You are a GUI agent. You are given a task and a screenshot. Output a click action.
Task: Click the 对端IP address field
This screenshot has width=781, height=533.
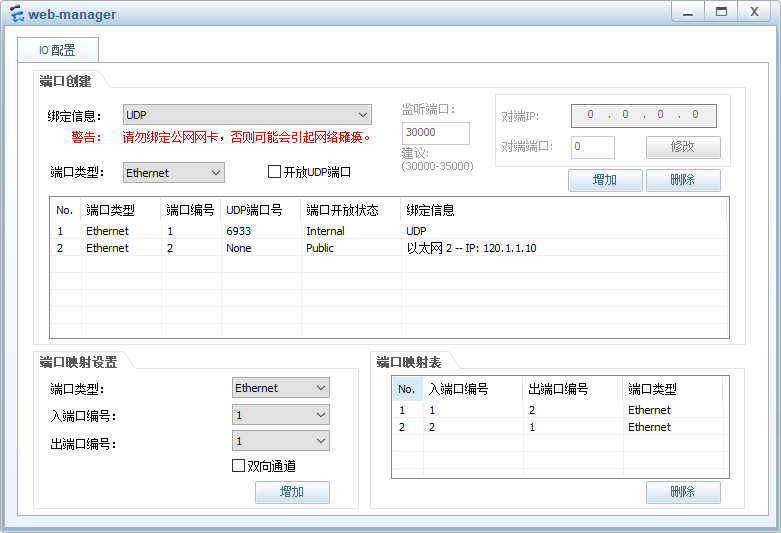(x=644, y=116)
